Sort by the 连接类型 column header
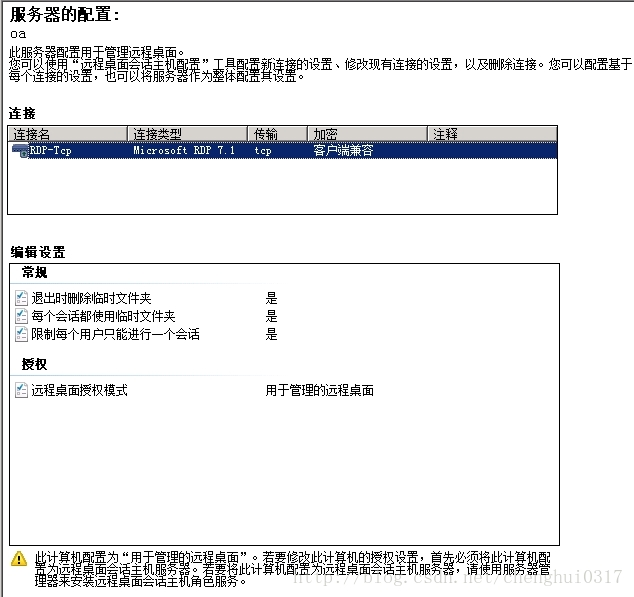The image size is (634, 597). click(187, 133)
